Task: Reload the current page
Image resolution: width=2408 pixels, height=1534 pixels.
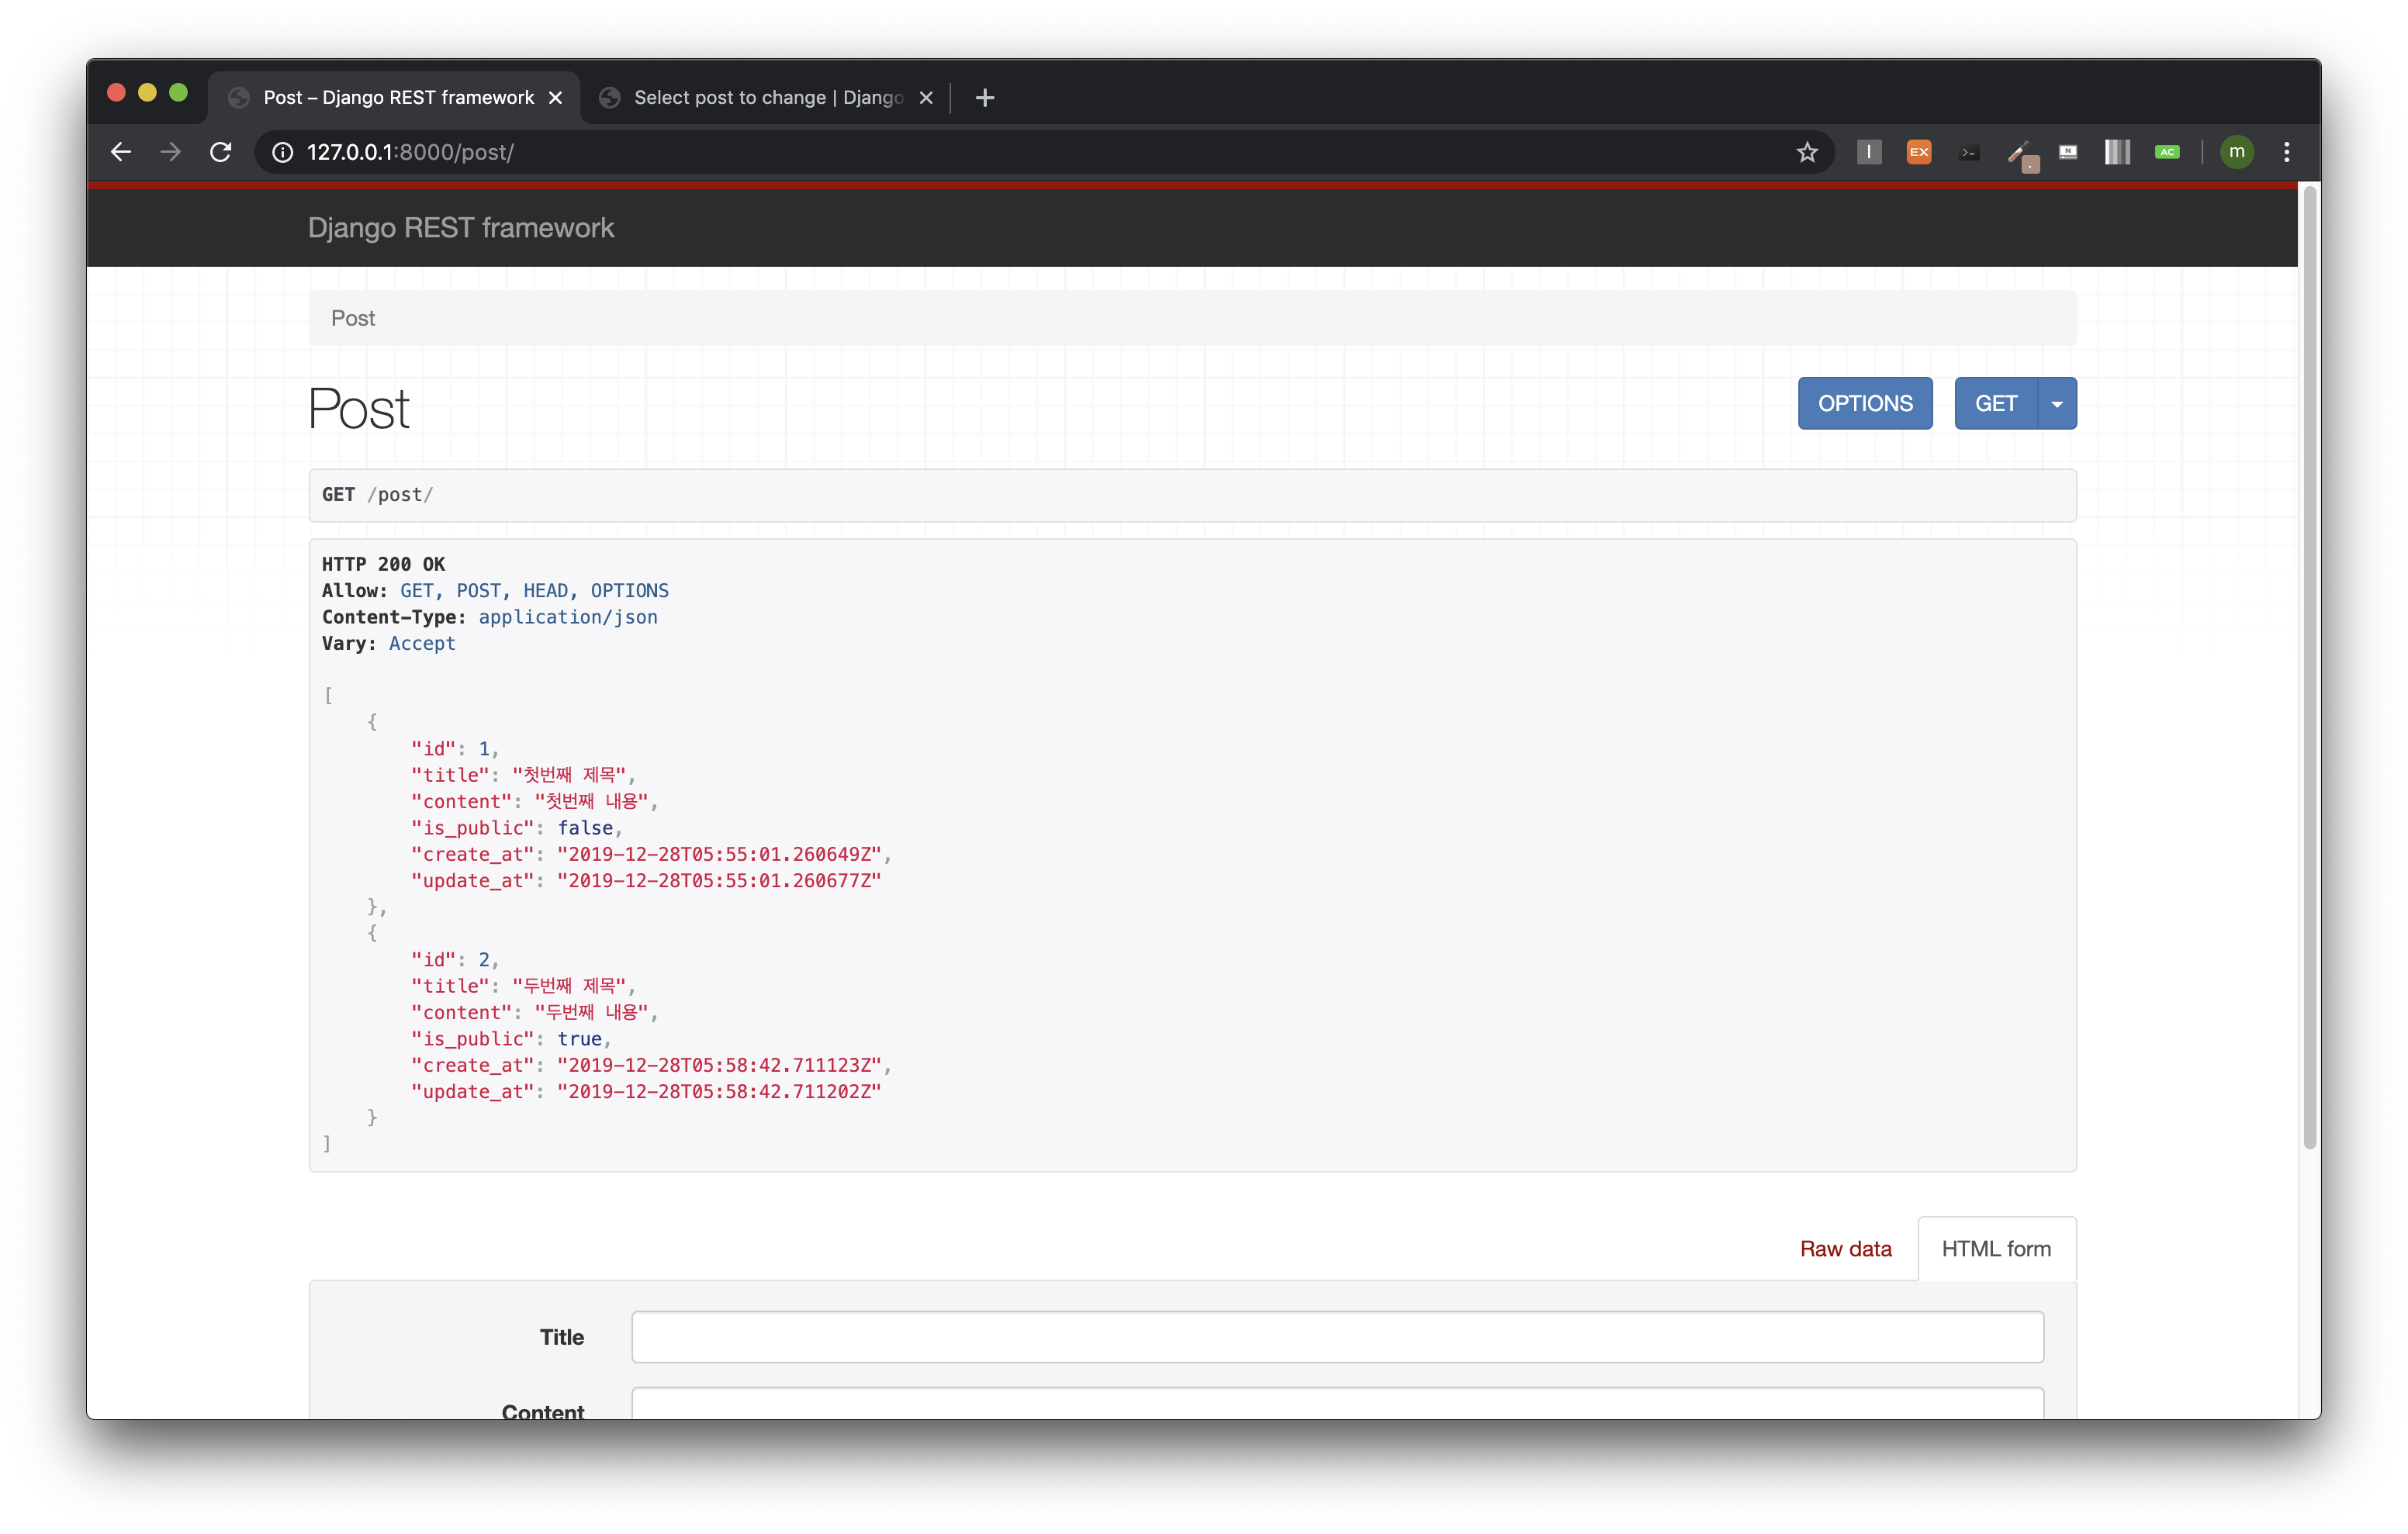Action: [x=221, y=152]
